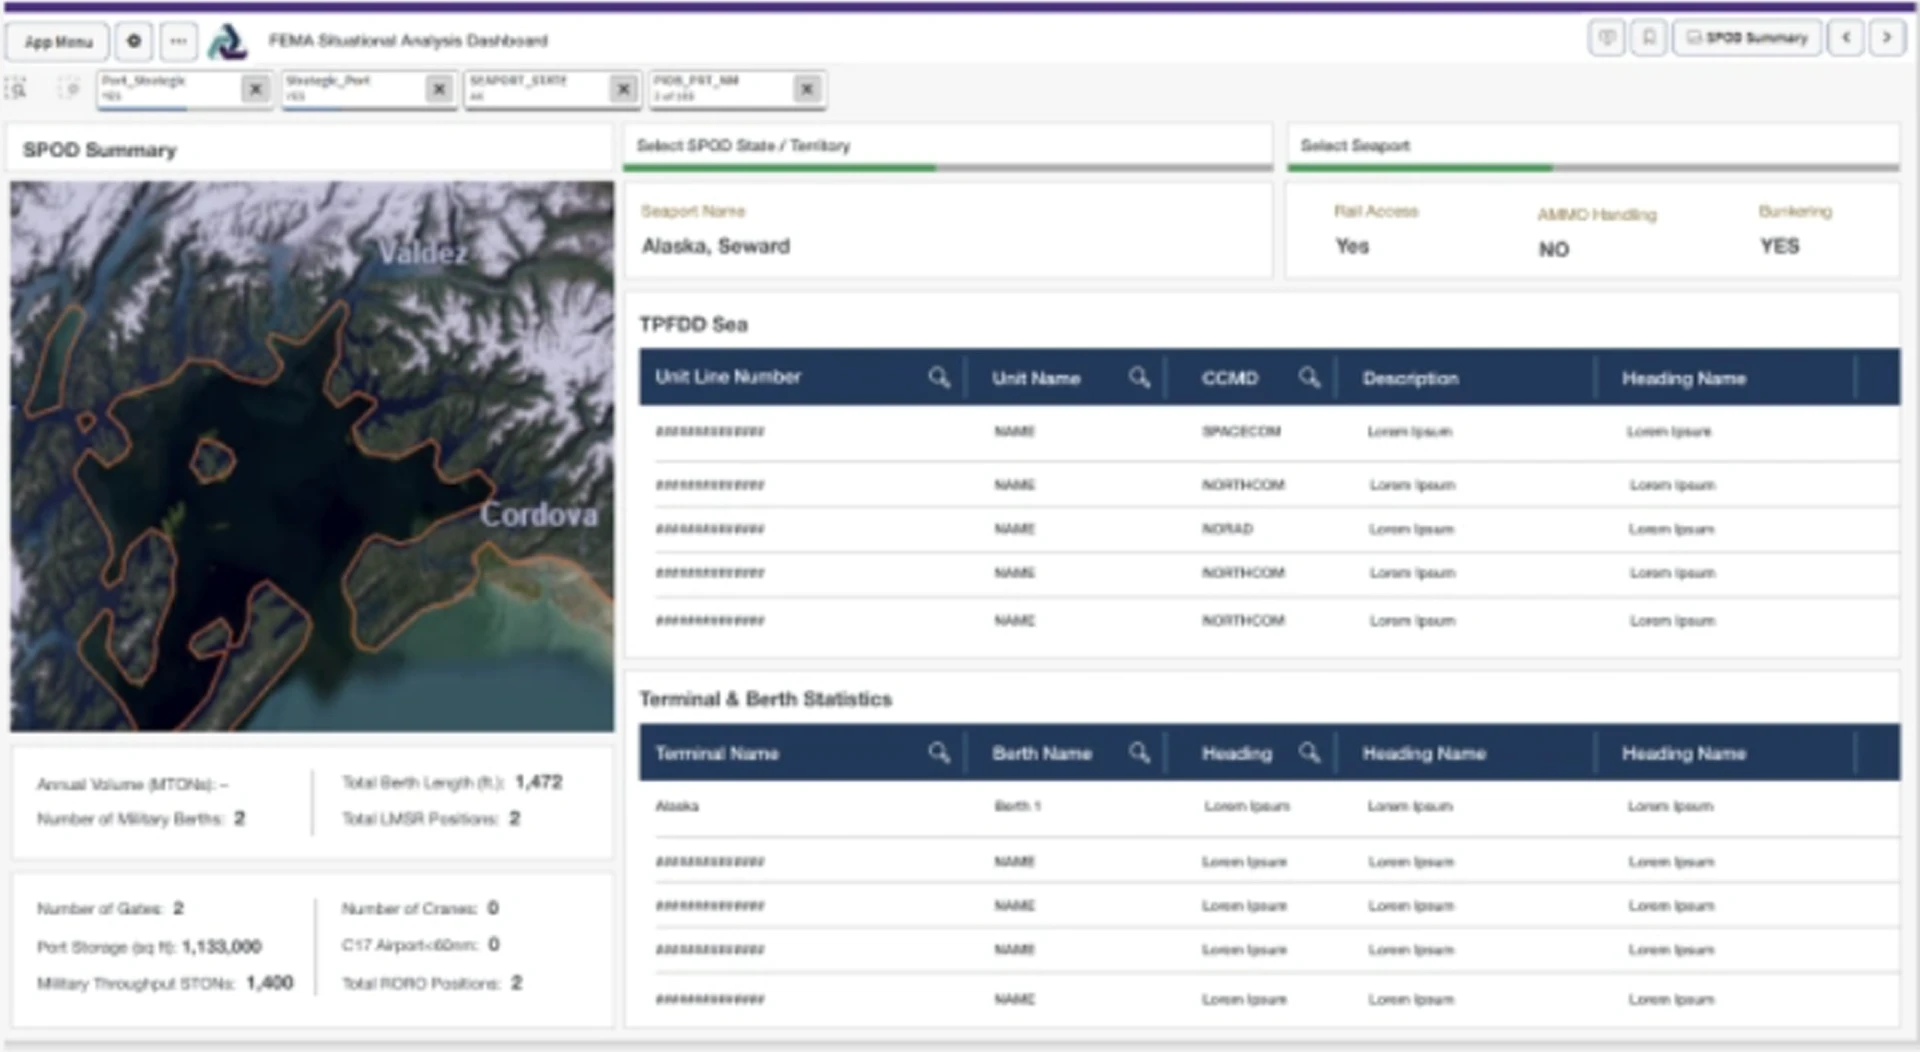The height and width of the screenshot is (1052, 1920).
Task: Open the SPOD Summary sheet selector
Action: (x=1747, y=38)
